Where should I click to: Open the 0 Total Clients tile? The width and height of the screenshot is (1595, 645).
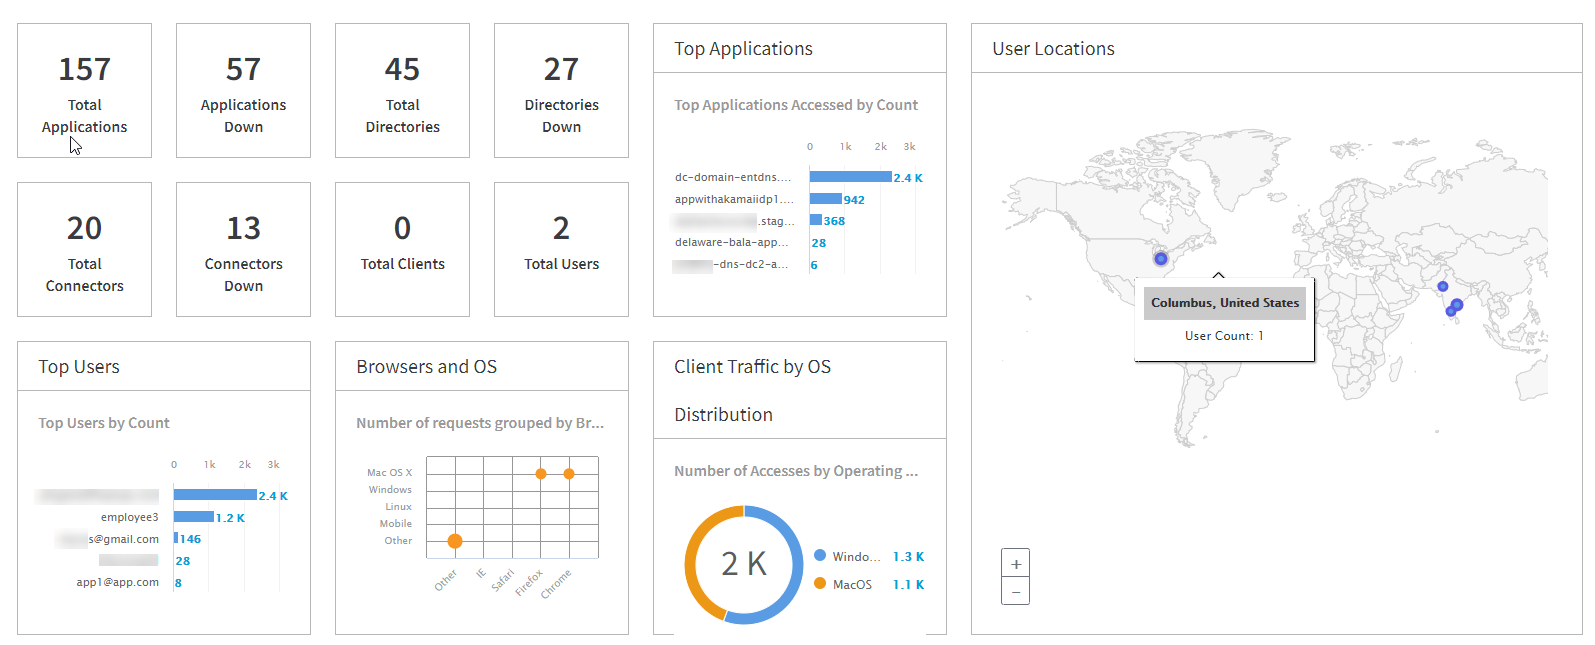click(402, 250)
